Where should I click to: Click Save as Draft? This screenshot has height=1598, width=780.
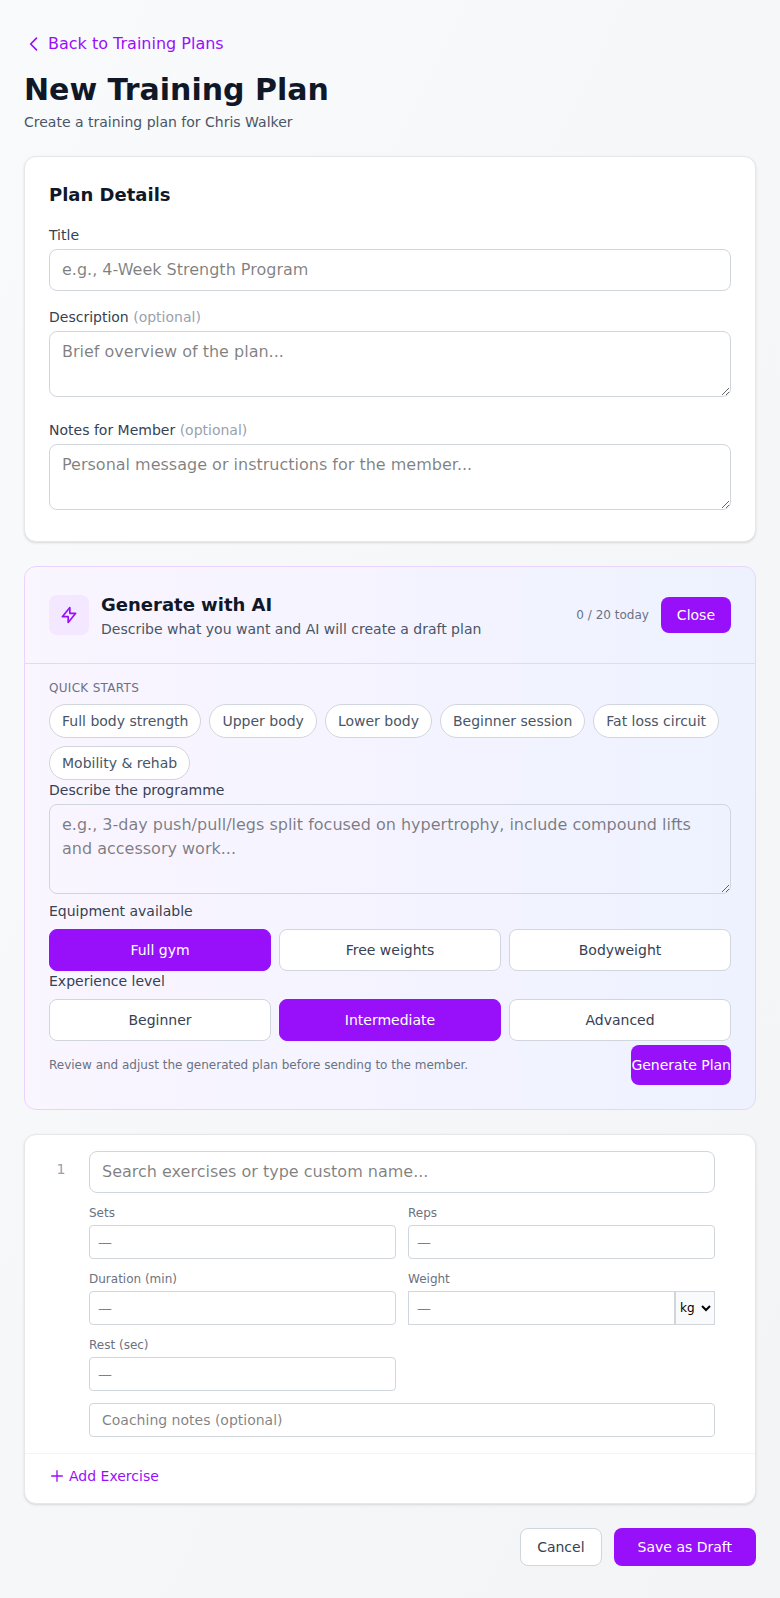(684, 1546)
